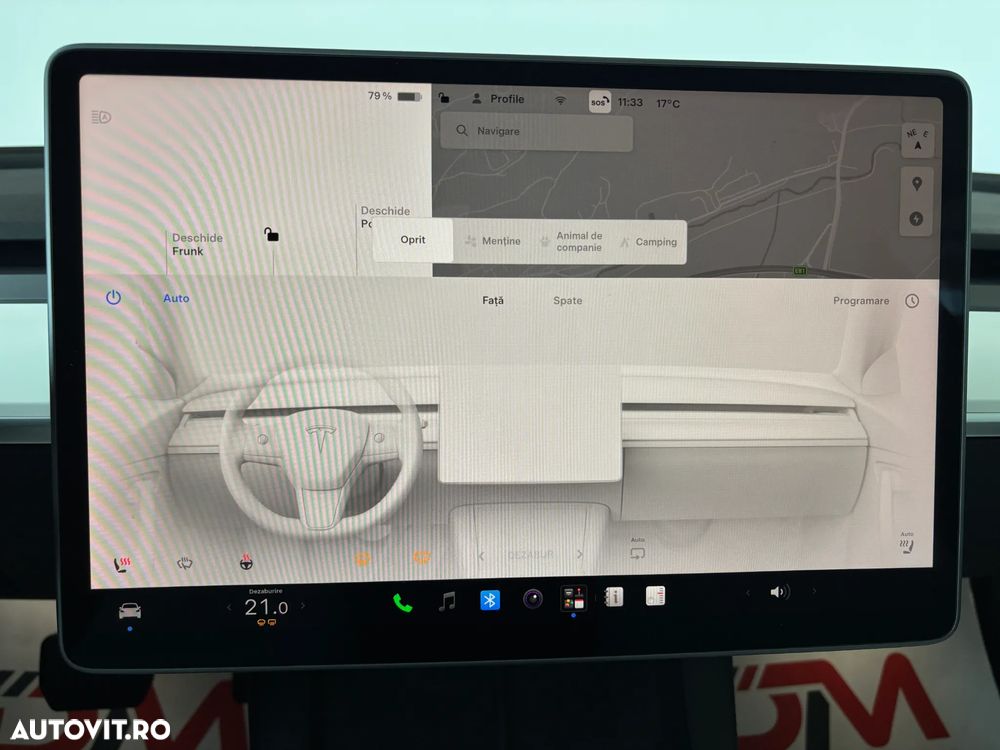The width and height of the screenshot is (1000, 750).
Task: Open car controls icon in bottom bar
Action: [x=130, y=611]
